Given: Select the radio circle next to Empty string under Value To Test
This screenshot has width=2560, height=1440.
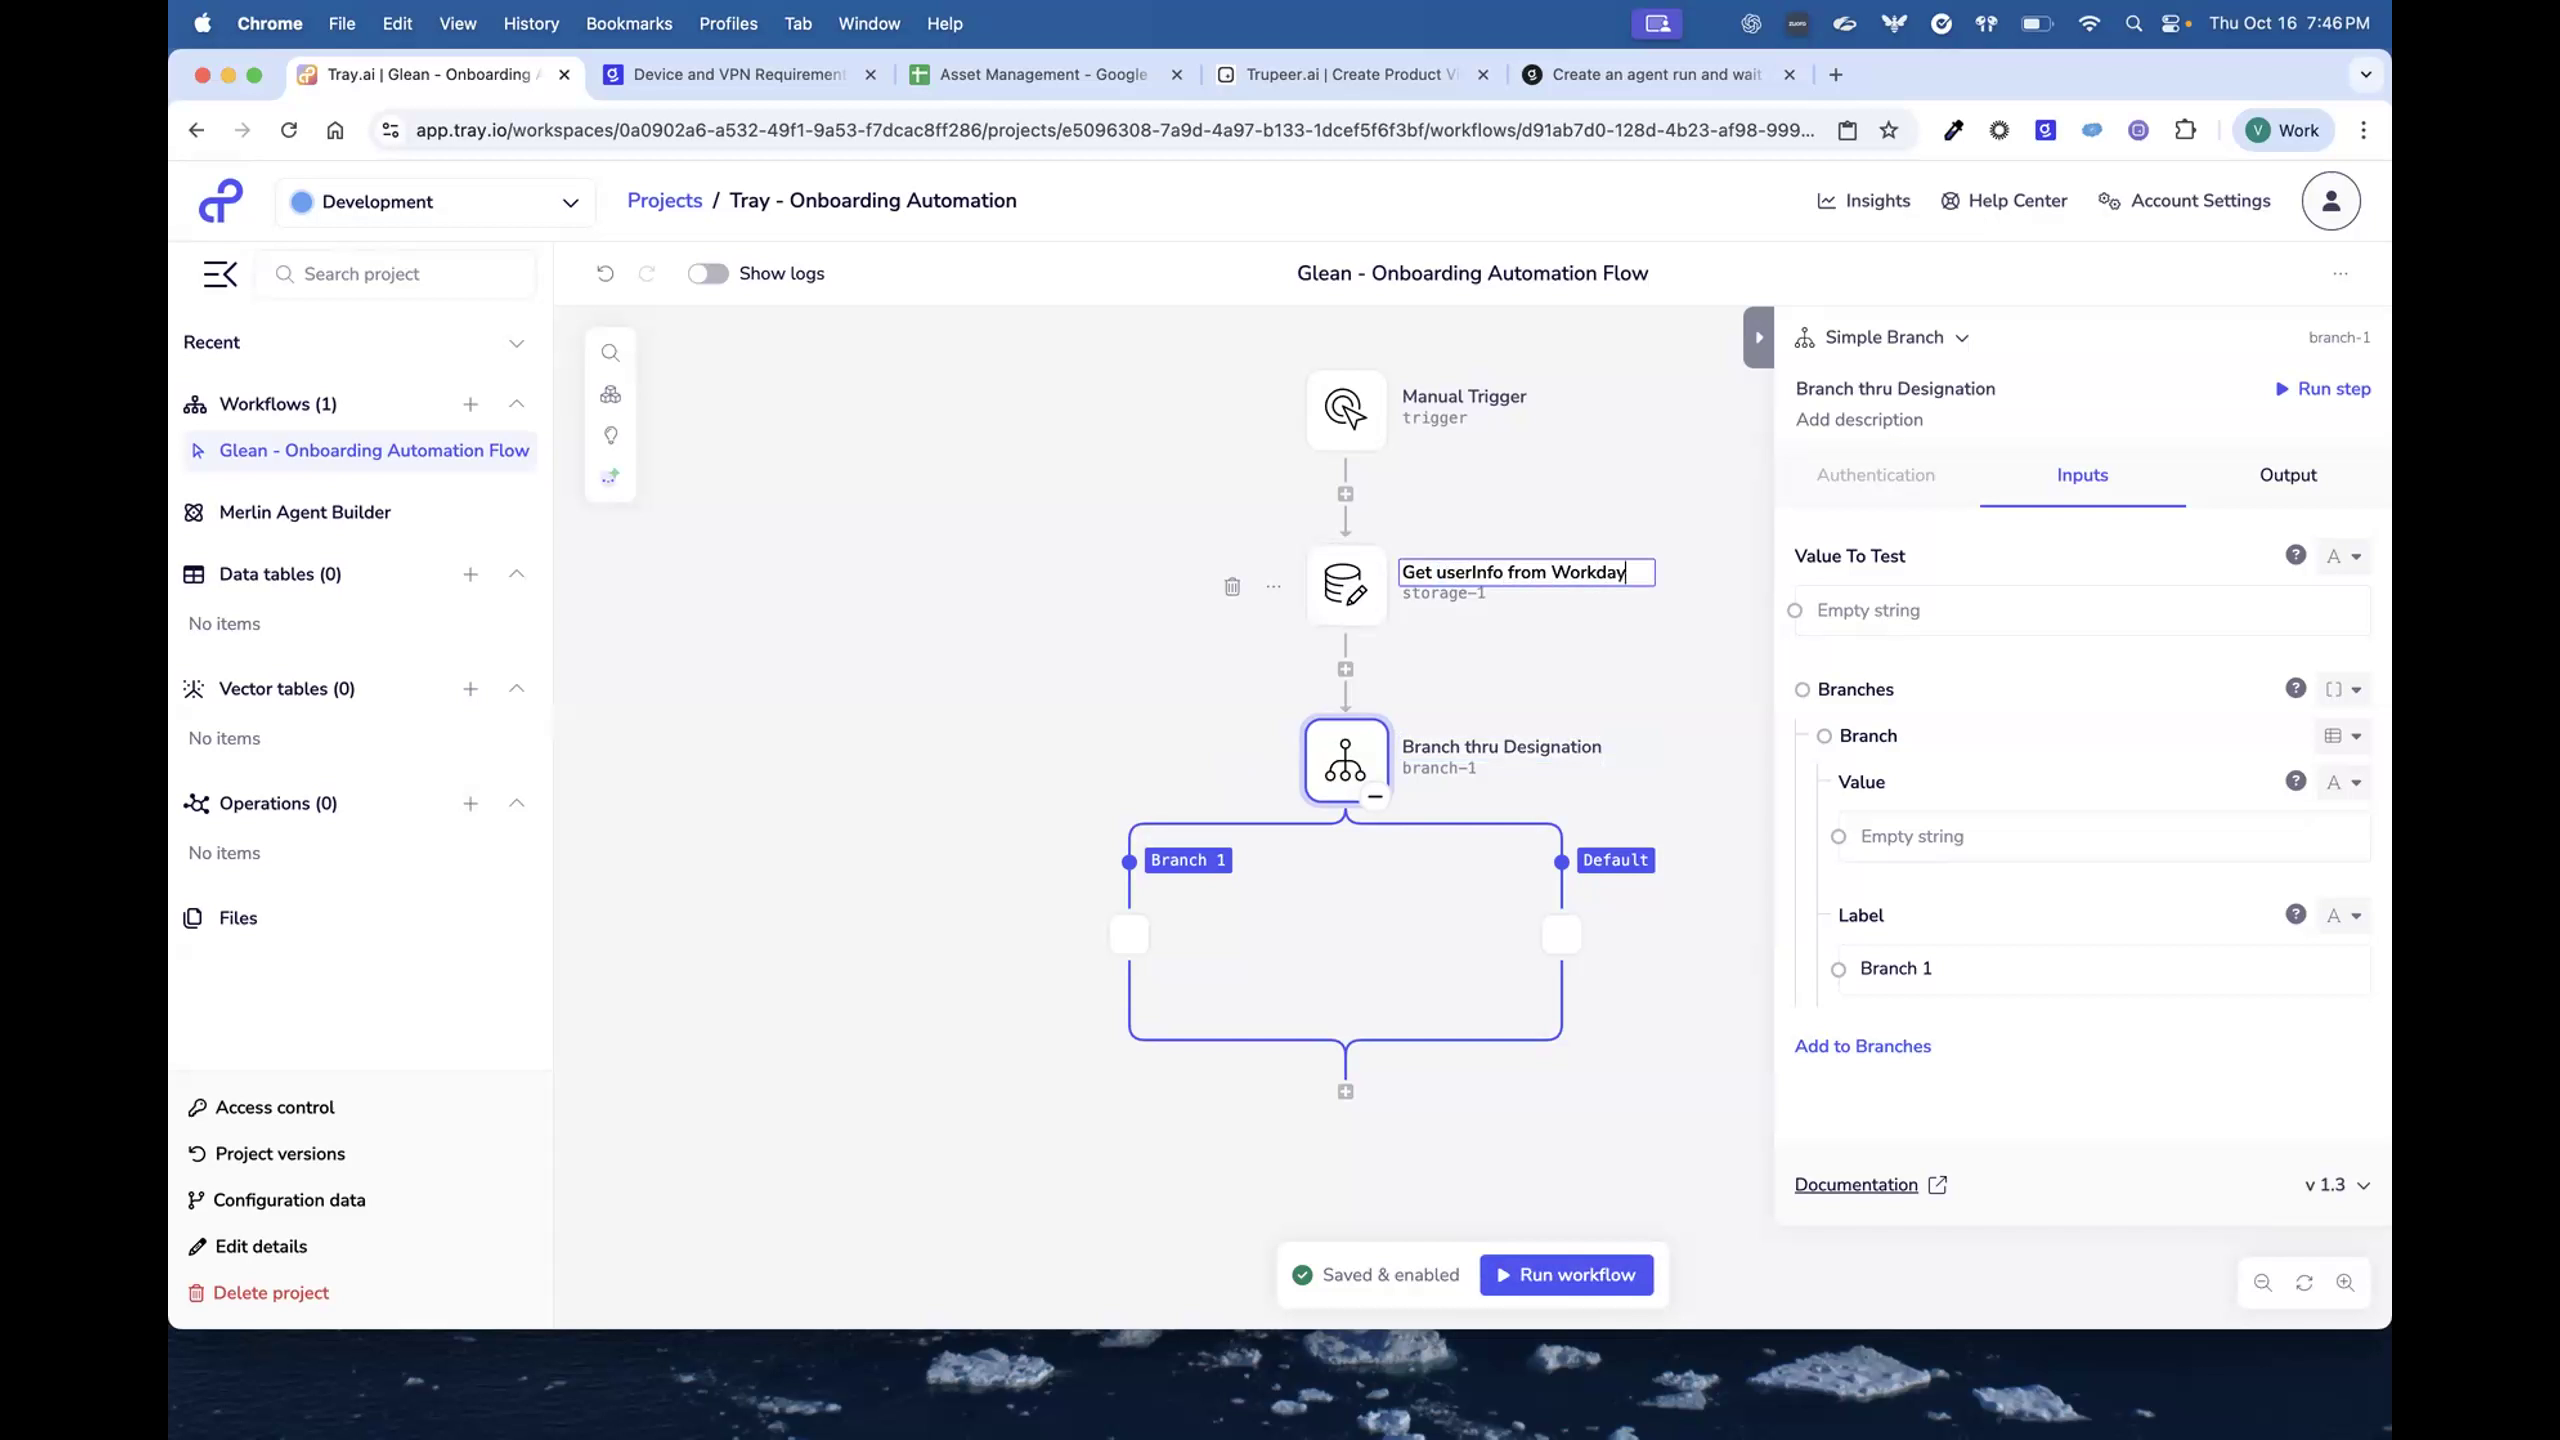Looking at the screenshot, I should tap(1793, 610).
